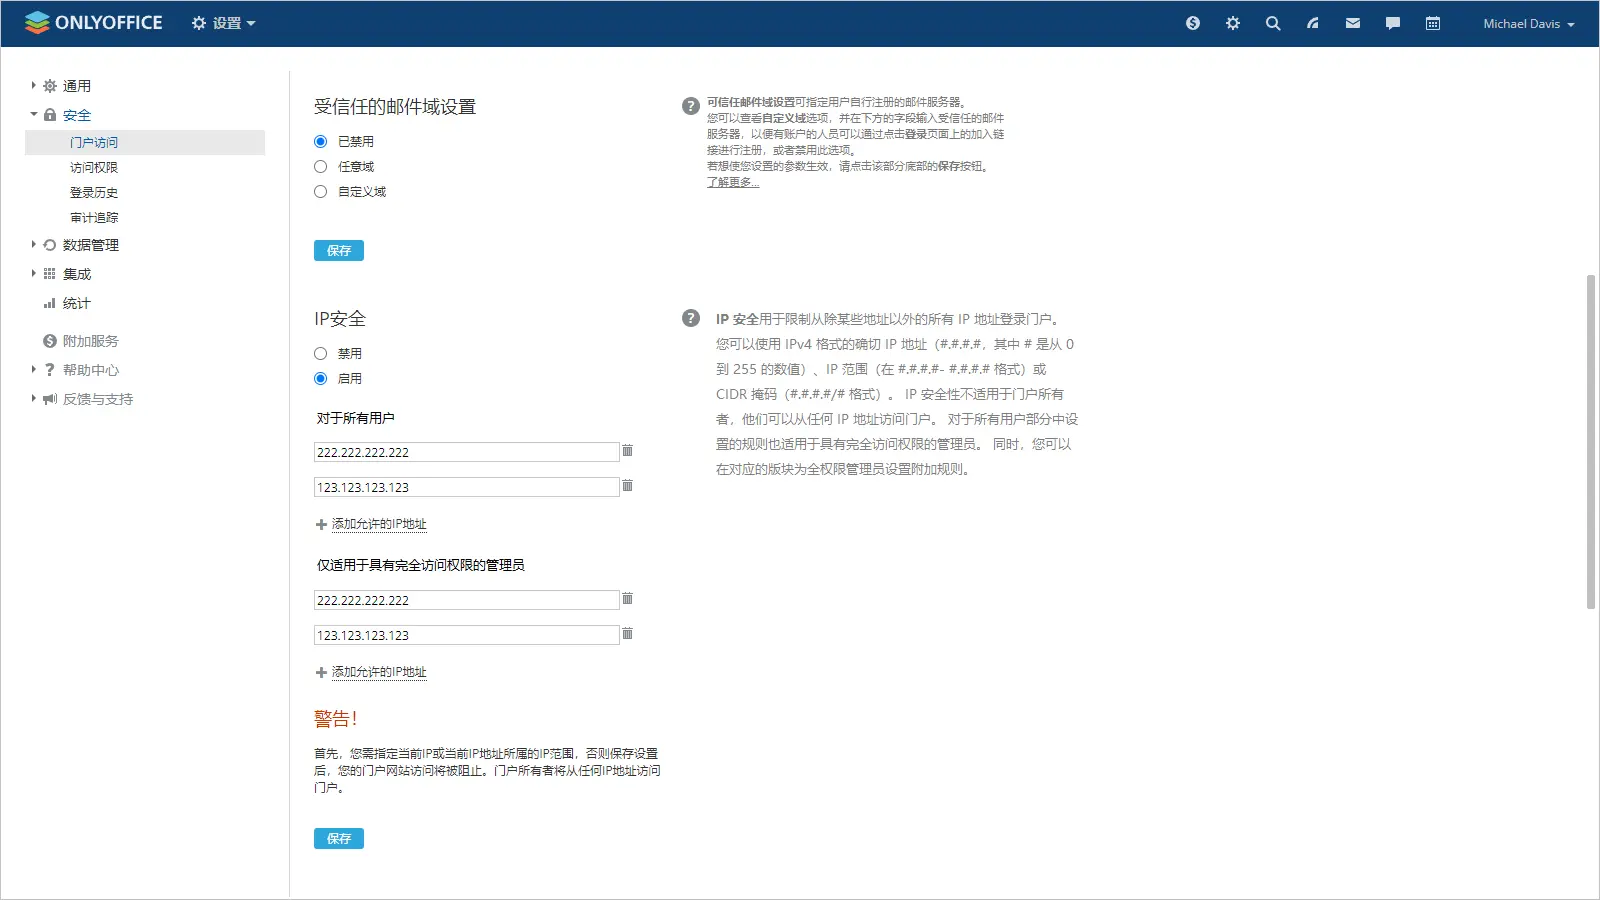1600x900 pixels.
Task: Save the trusted mail domain settings
Action: (338, 251)
